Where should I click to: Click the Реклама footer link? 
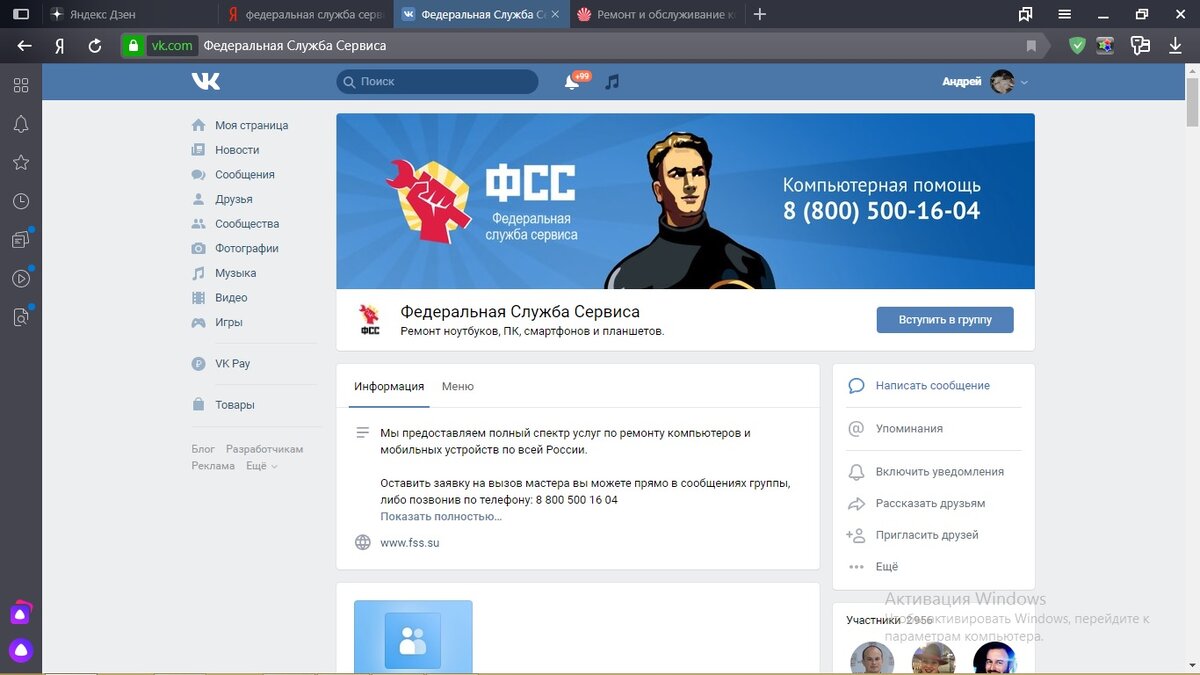[x=213, y=466]
